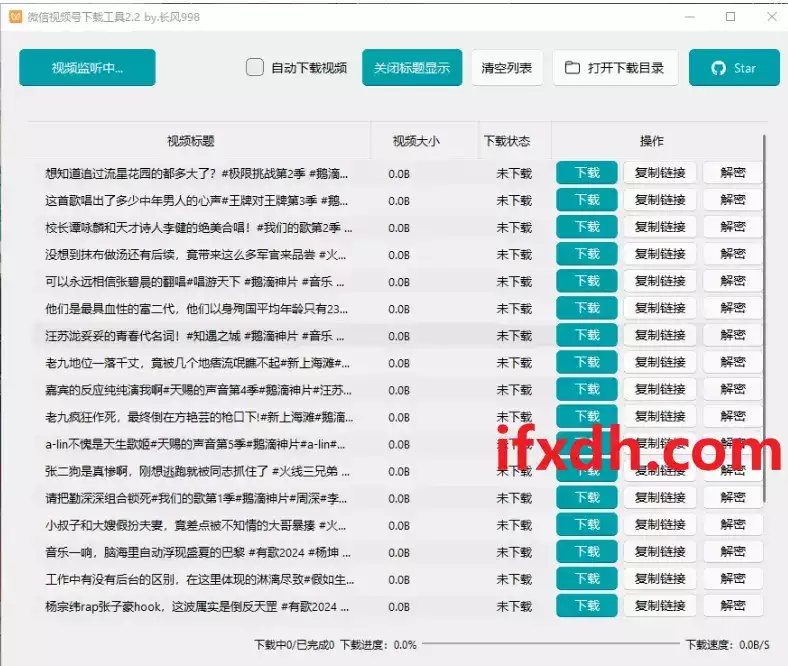Click 0.0B size in 这首歌唱出了多少中年男人 row
Viewport: 788px width, 666px height.
tap(399, 201)
